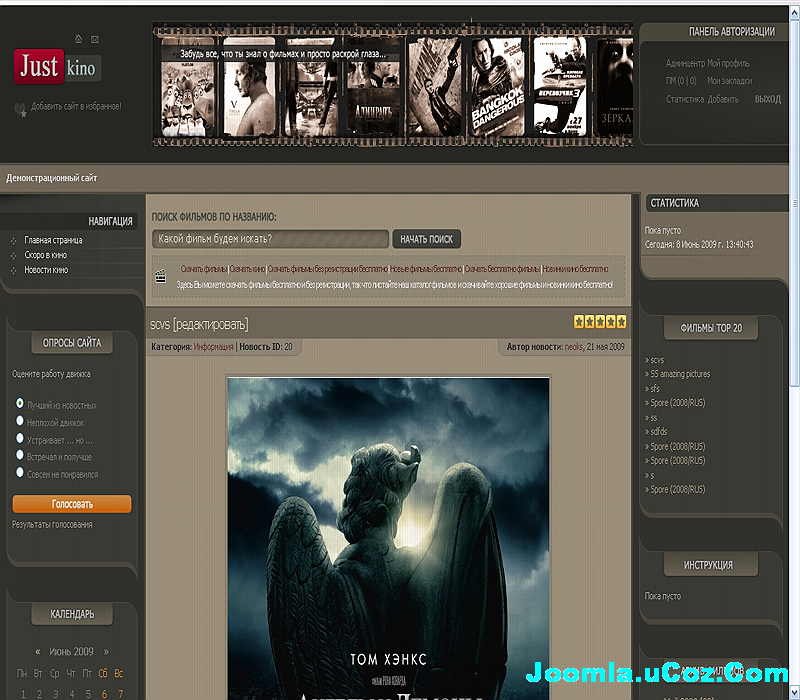
Task: Click the "[редактировать]" edit link
Action: pos(211,324)
